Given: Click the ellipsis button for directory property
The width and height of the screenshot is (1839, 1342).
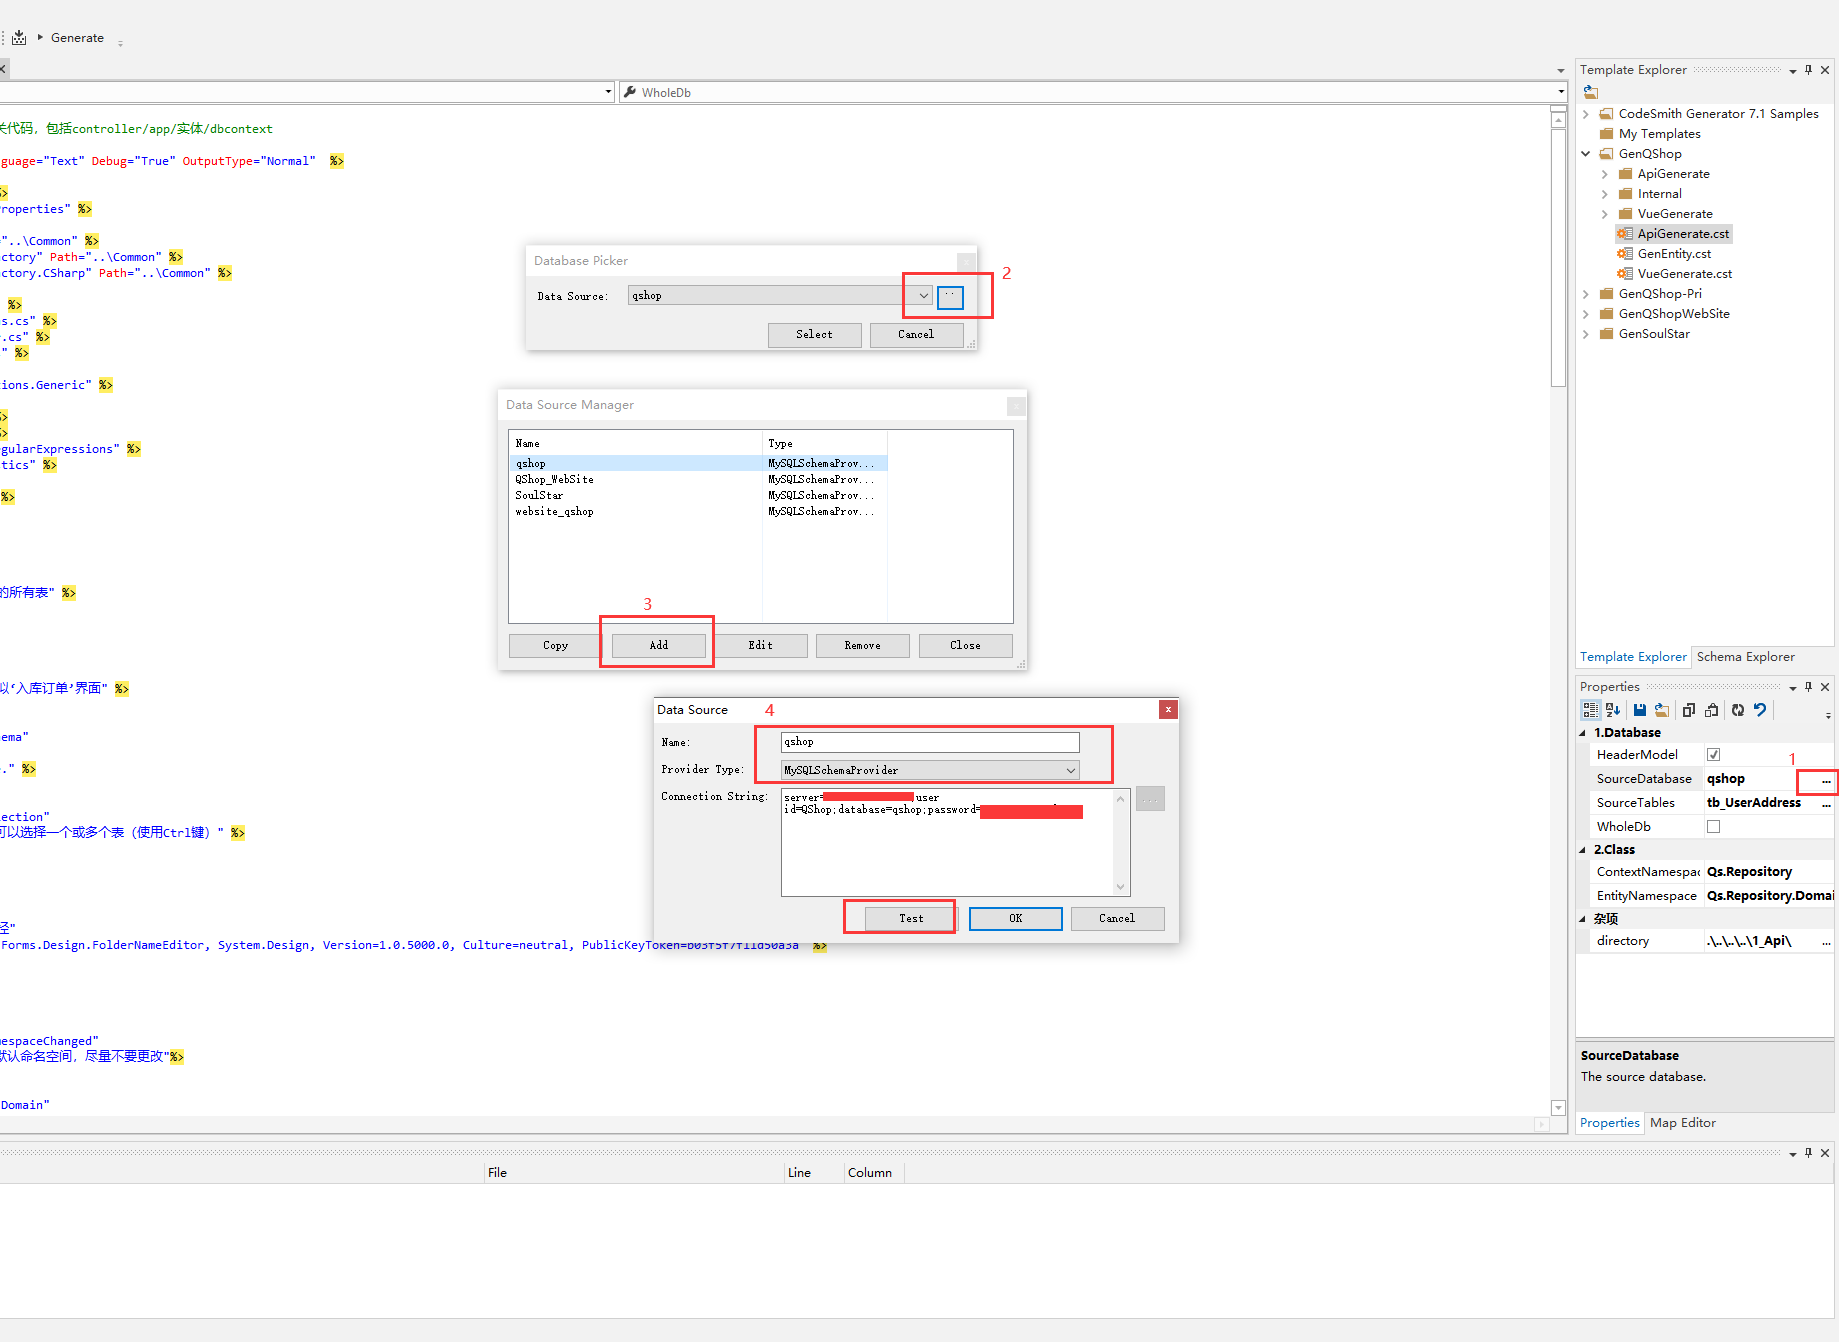Looking at the screenshot, I should tap(1826, 941).
